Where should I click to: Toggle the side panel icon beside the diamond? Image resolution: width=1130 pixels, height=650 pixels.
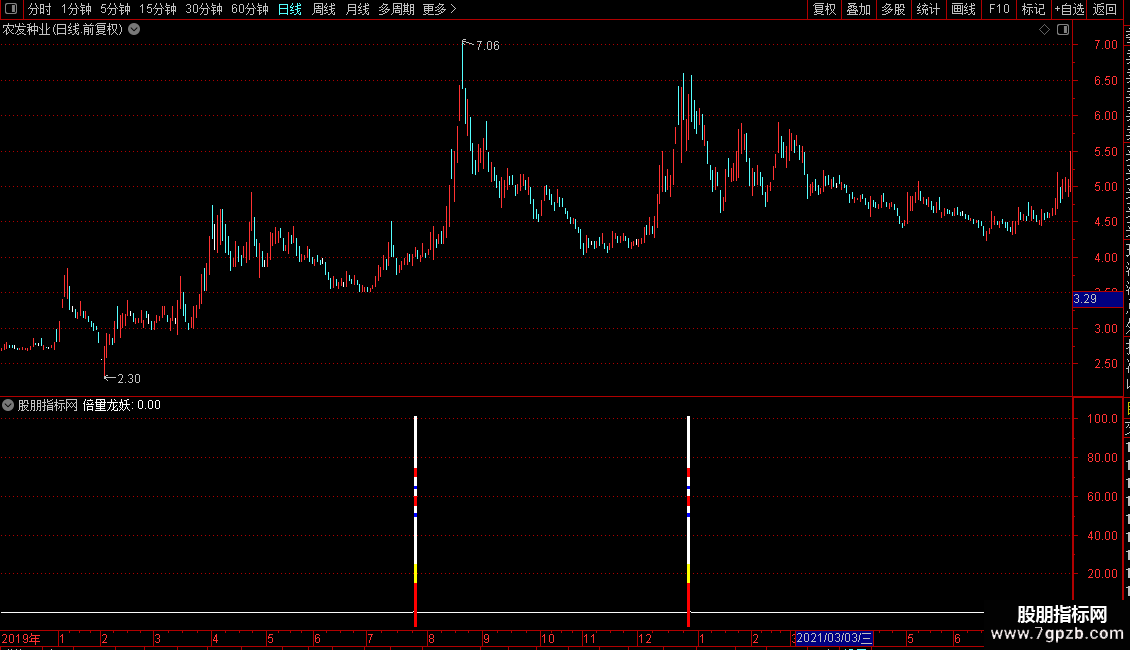(x=1063, y=30)
